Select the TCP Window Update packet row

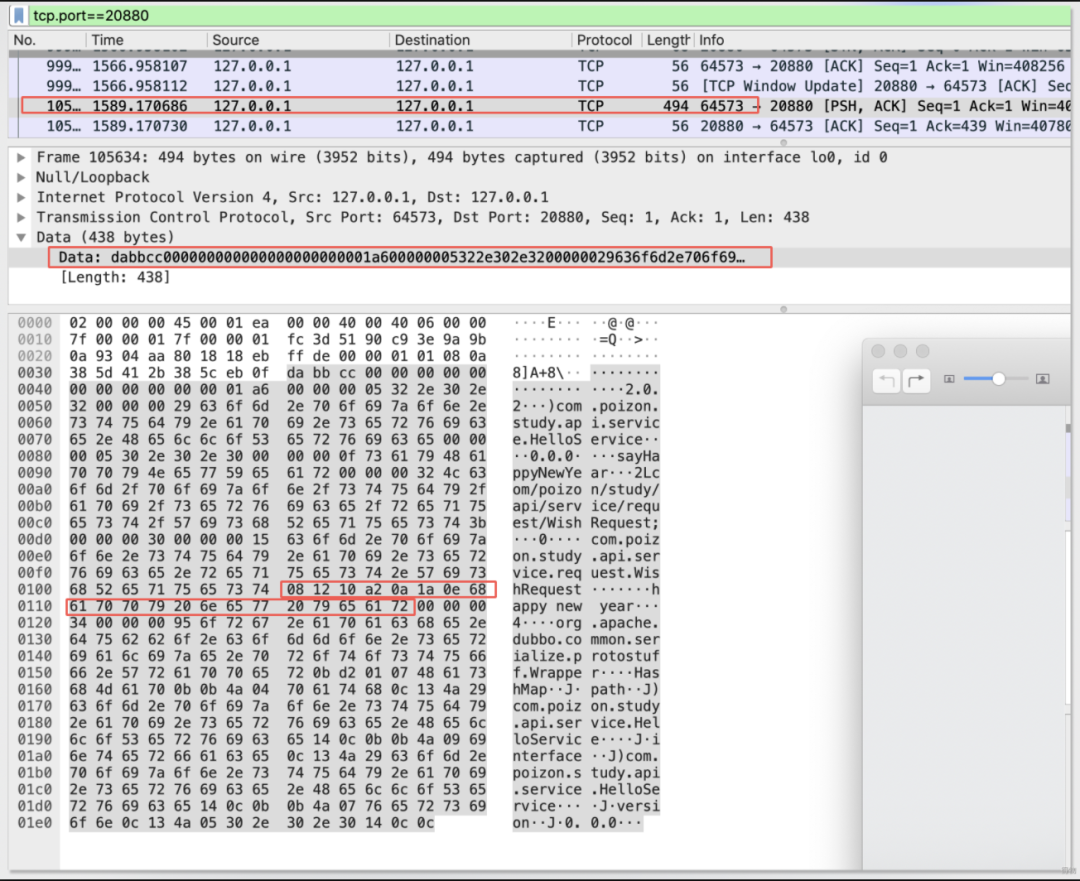(540, 86)
